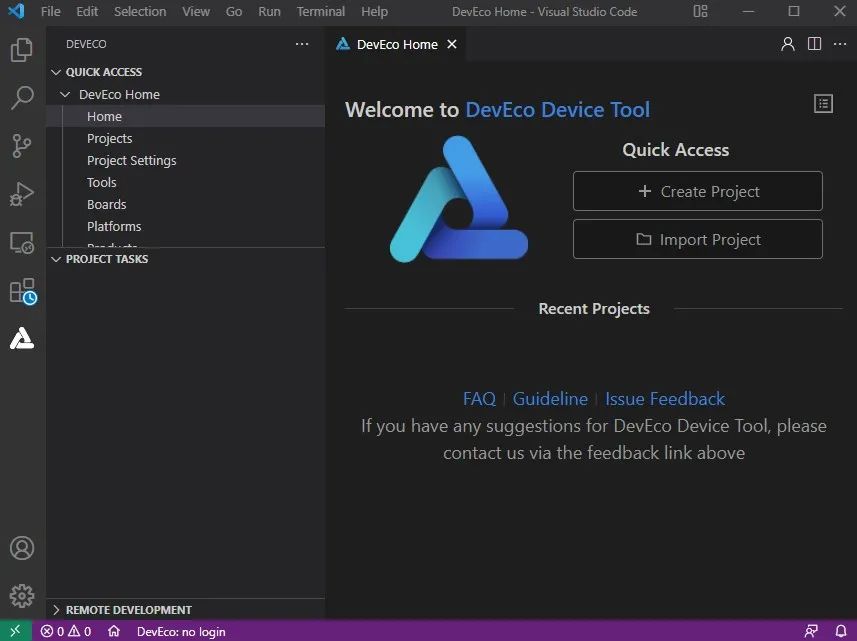This screenshot has width=857, height=641.
Task: Select Home in the sidebar tree
Action: (x=185, y=116)
